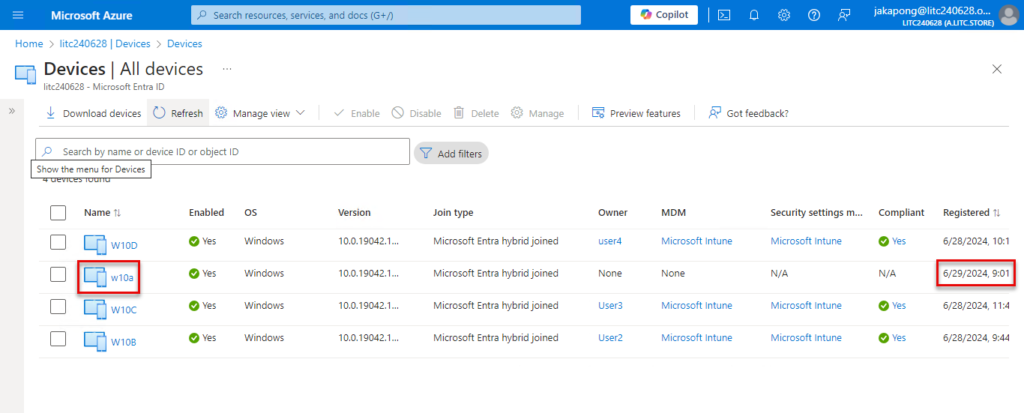The image size is (1024, 413).
Task: Refresh the device list
Action: click(178, 113)
